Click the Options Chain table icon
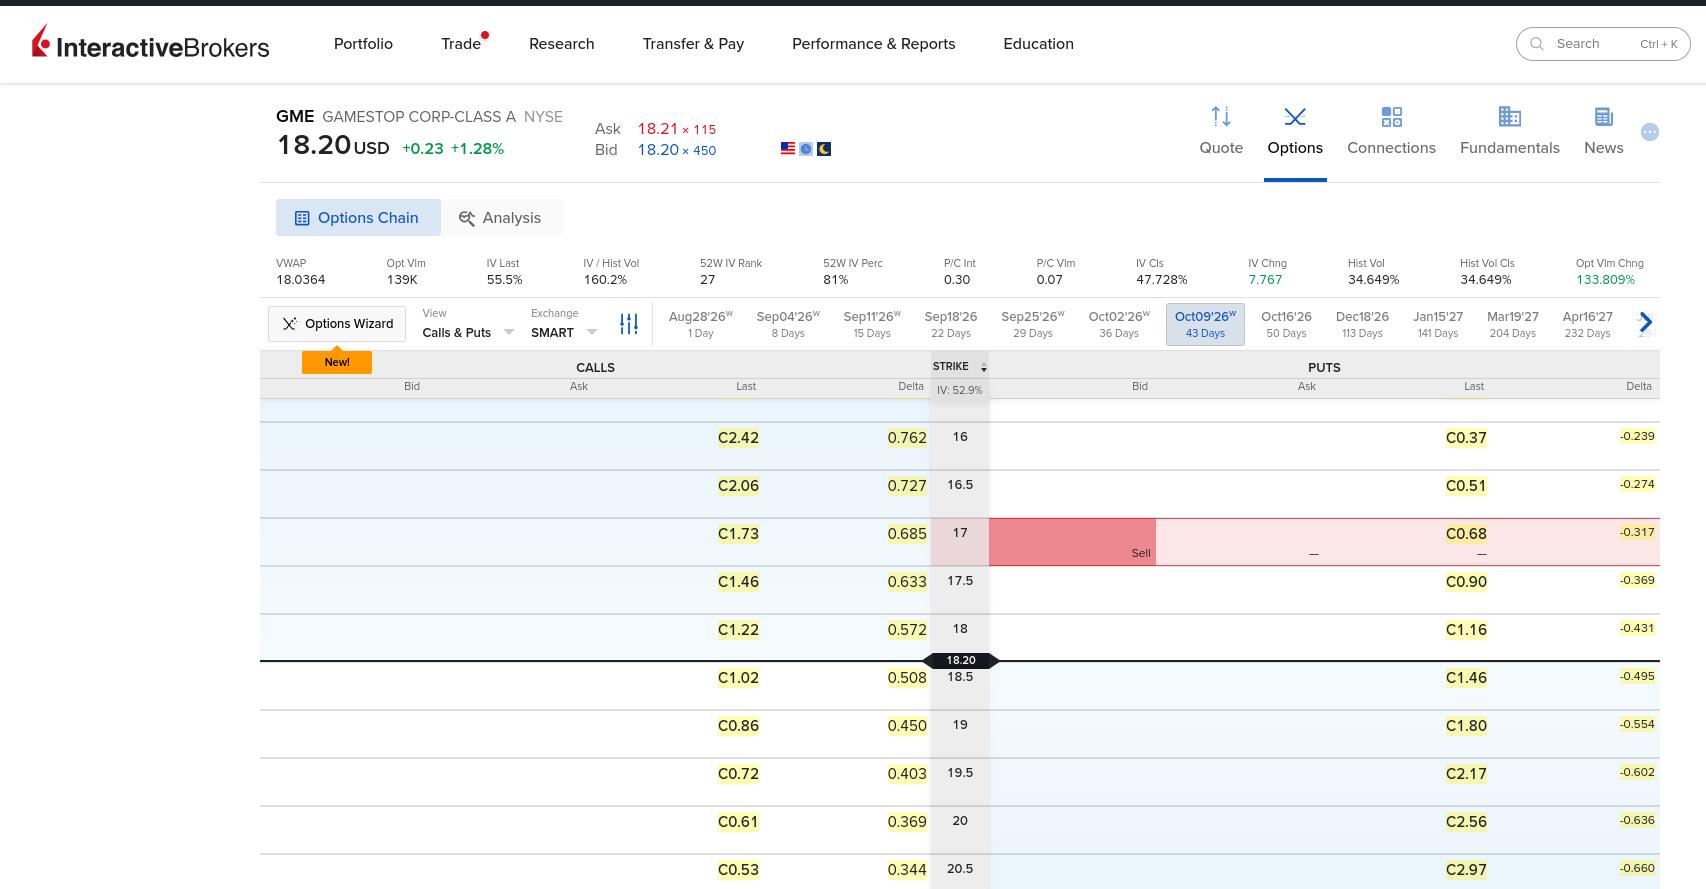Viewport: 1706px width, 889px height. pos(302,218)
